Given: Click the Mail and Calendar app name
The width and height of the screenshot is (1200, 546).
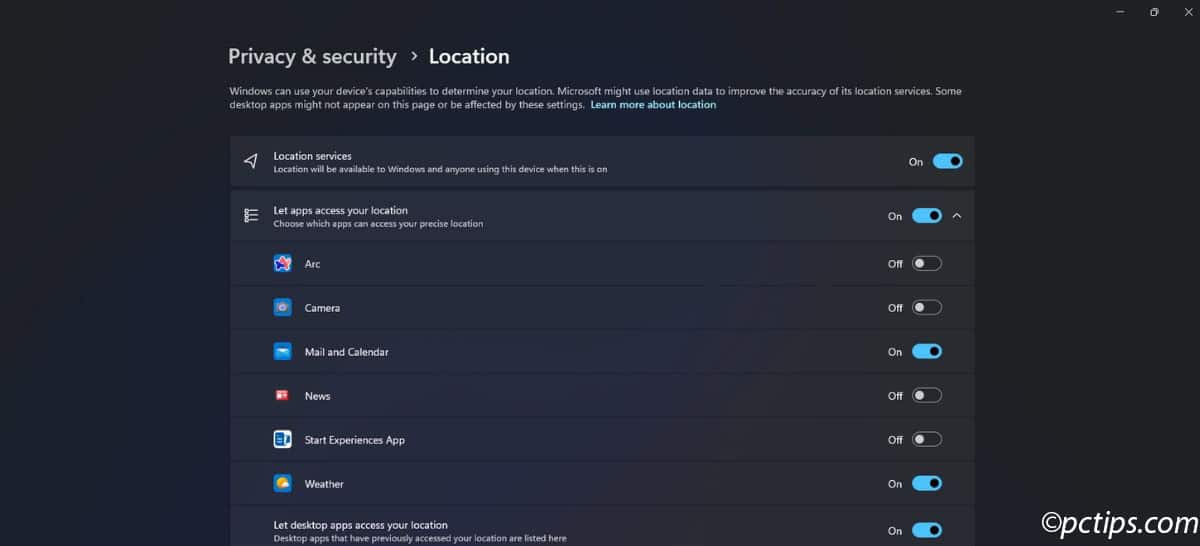Looking at the screenshot, I should pyautogui.click(x=347, y=352).
